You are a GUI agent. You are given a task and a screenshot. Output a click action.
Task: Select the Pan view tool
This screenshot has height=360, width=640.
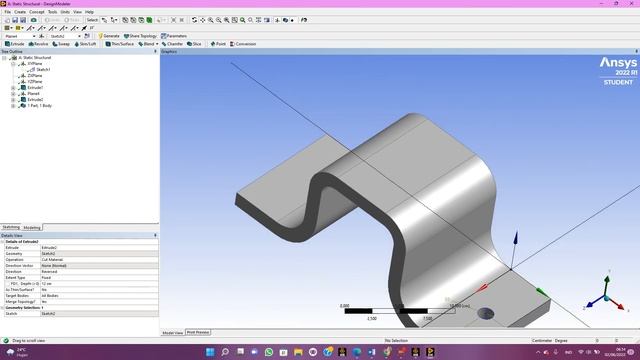(202, 20)
